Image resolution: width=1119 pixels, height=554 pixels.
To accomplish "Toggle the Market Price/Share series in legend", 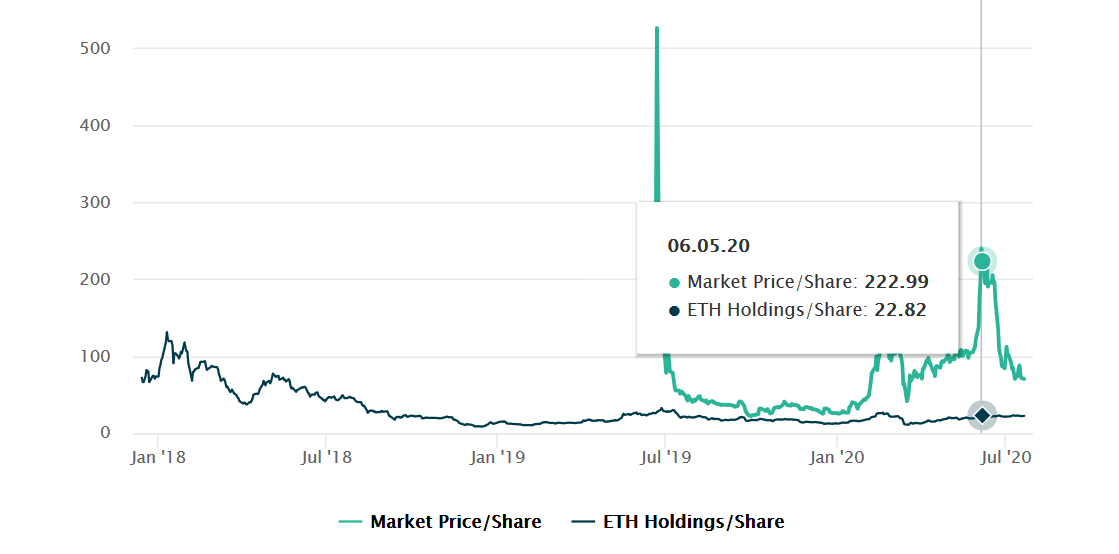I will tap(455, 522).
